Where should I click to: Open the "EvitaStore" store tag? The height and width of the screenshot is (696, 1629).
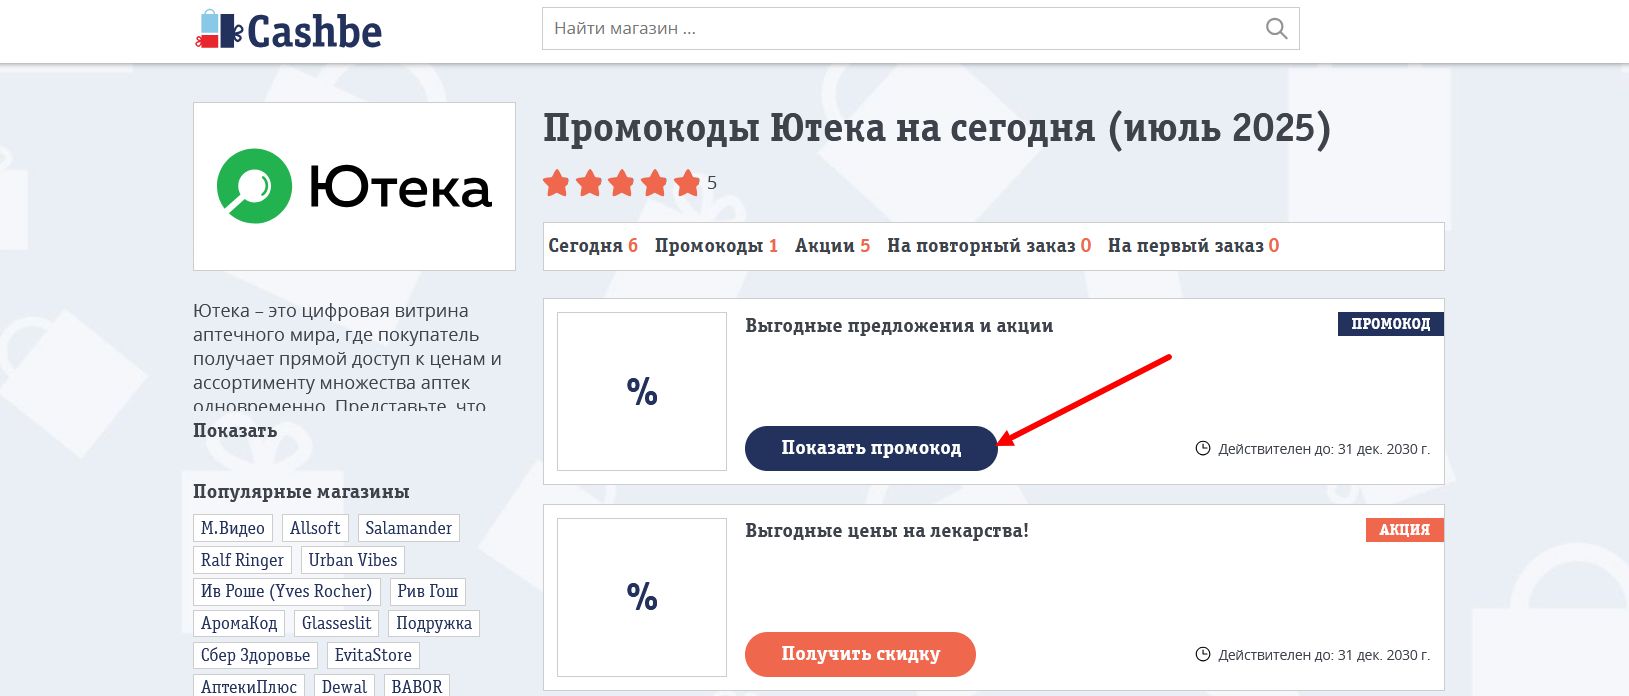tap(373, 655)
